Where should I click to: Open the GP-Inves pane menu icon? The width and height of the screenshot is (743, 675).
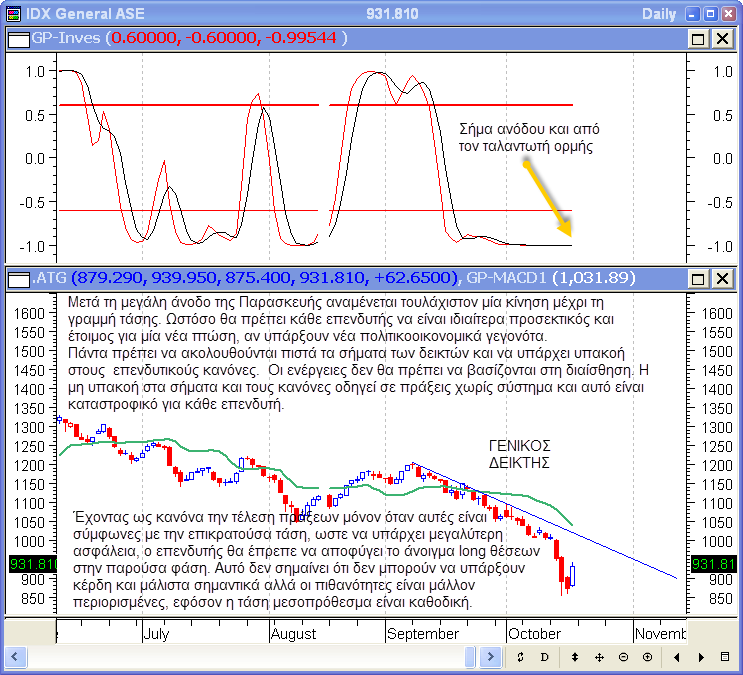pos(16,38)
